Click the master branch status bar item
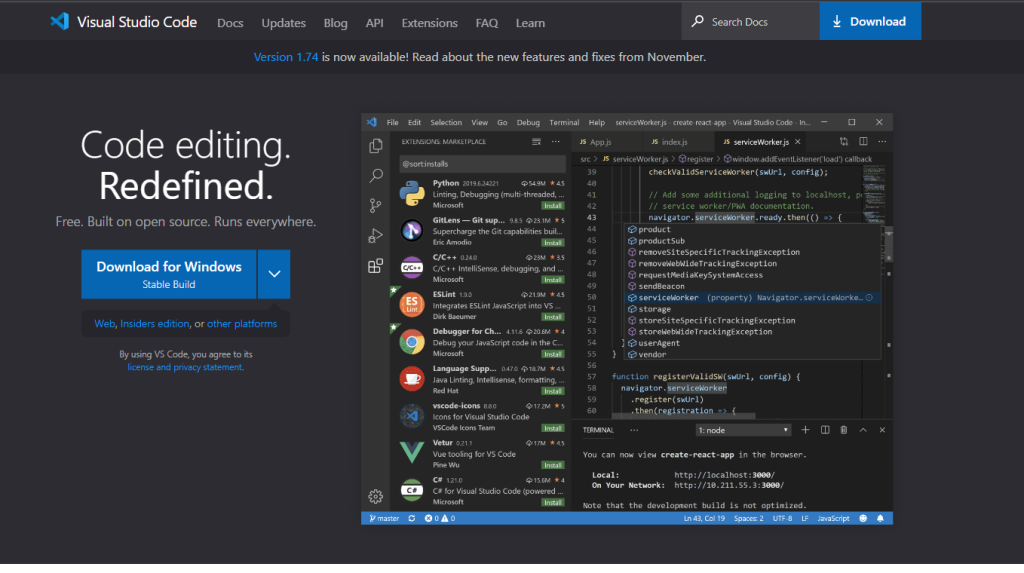 click(x=384, y=519)
